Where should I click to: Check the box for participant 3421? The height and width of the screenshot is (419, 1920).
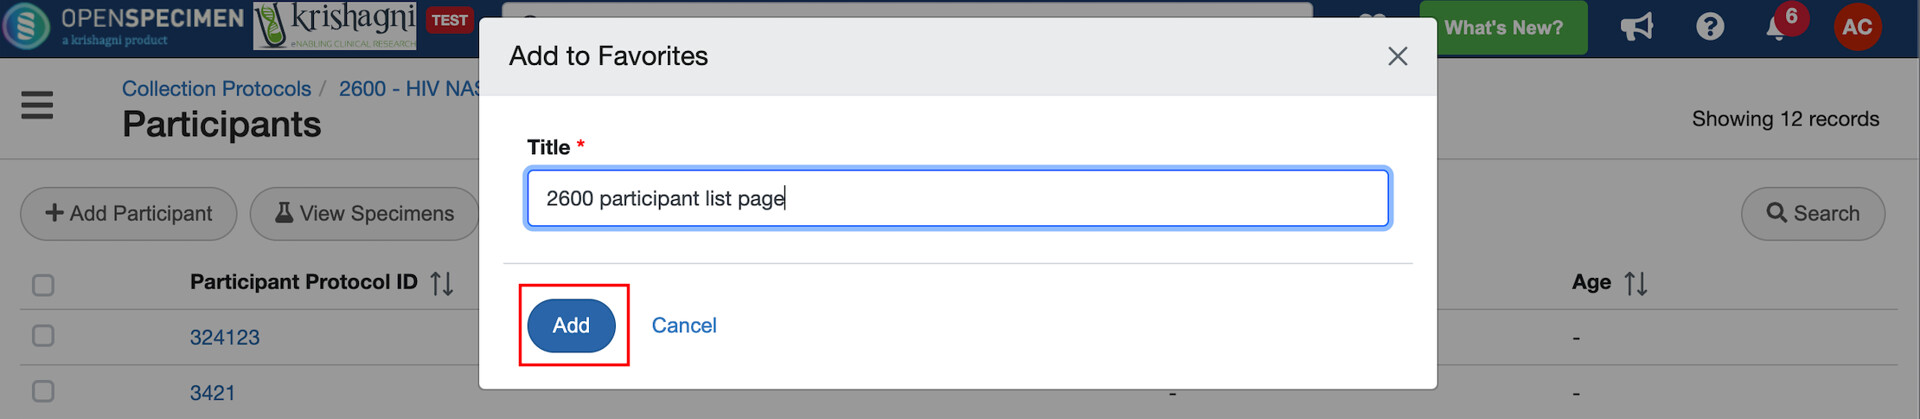click(x=43, y=391)
